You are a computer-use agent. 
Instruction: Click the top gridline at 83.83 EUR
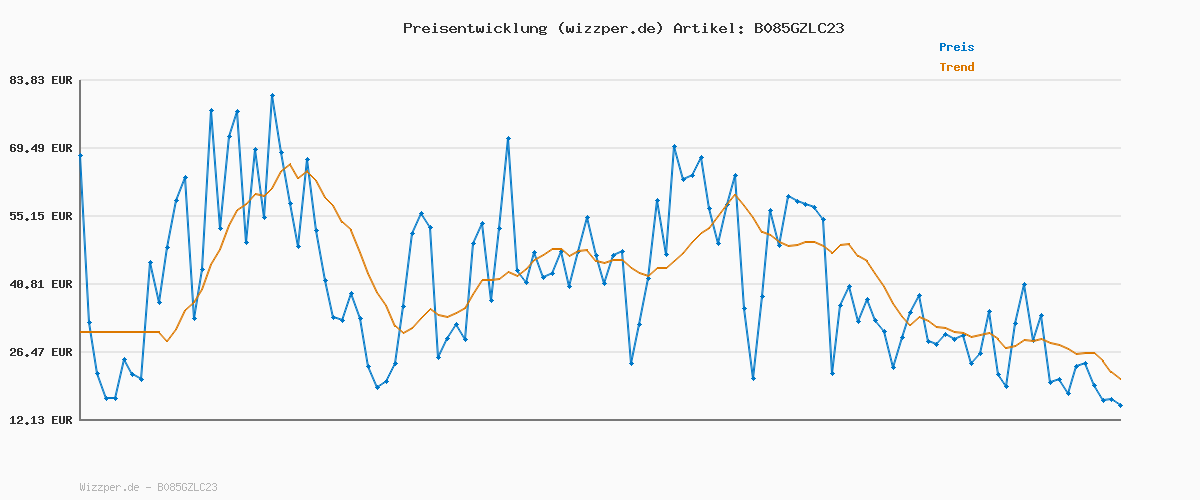[x=600, y=80]
